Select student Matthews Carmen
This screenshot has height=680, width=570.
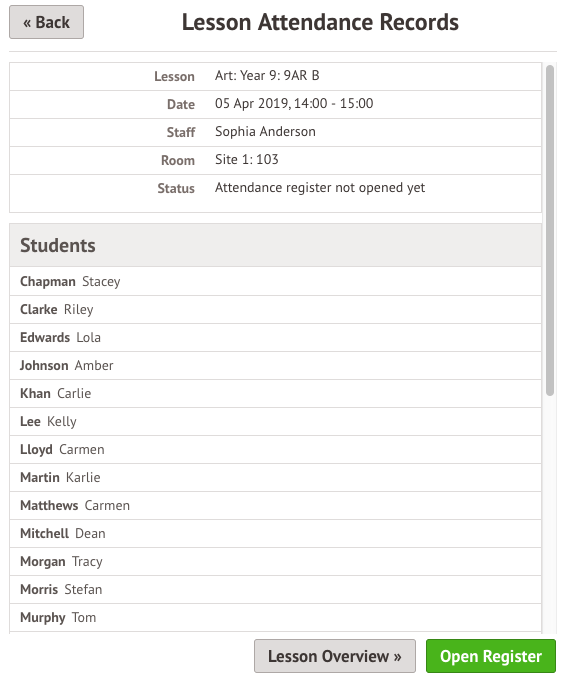275,505
